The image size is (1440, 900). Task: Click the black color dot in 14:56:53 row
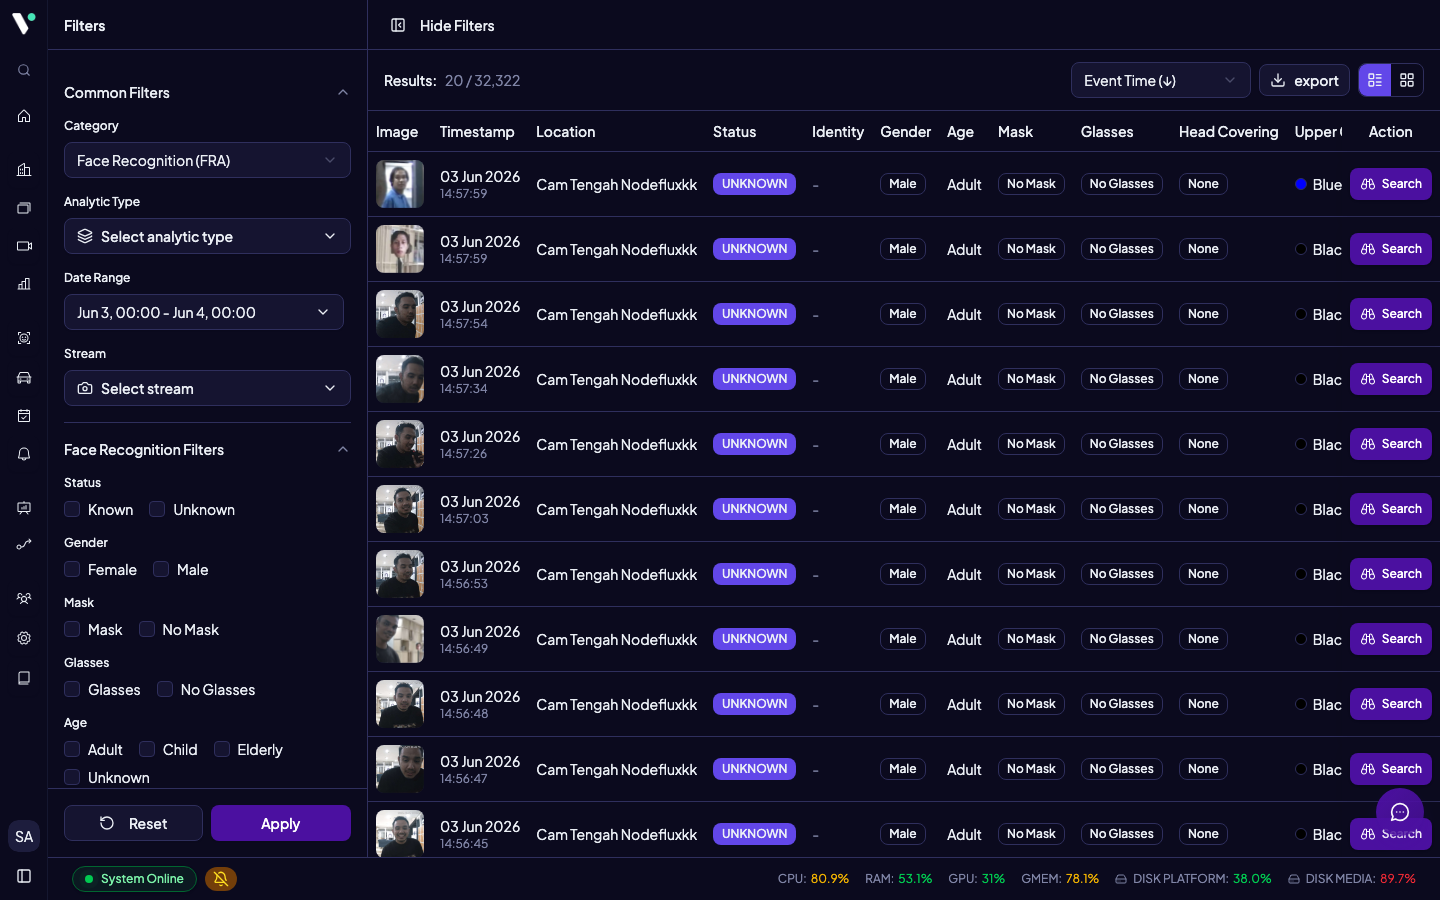click(x=1301, y=574)
